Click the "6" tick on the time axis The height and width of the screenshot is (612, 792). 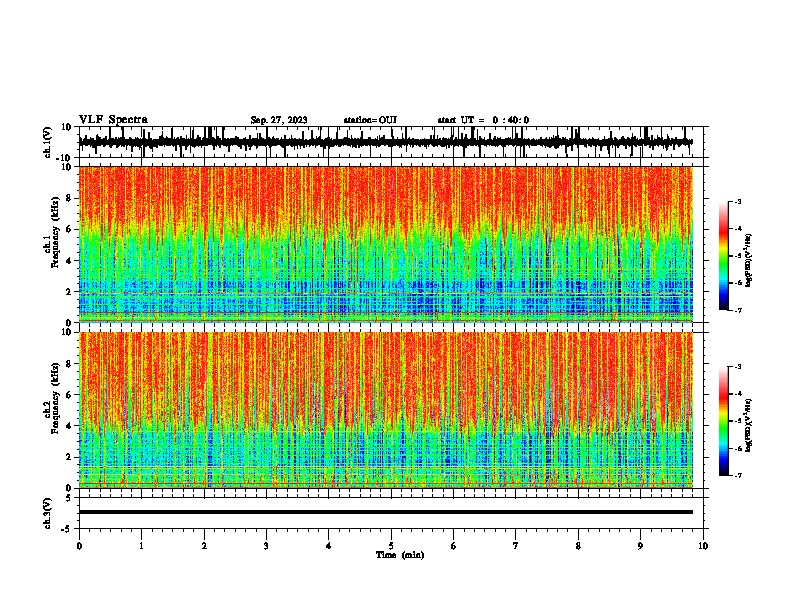pos(454,546)
